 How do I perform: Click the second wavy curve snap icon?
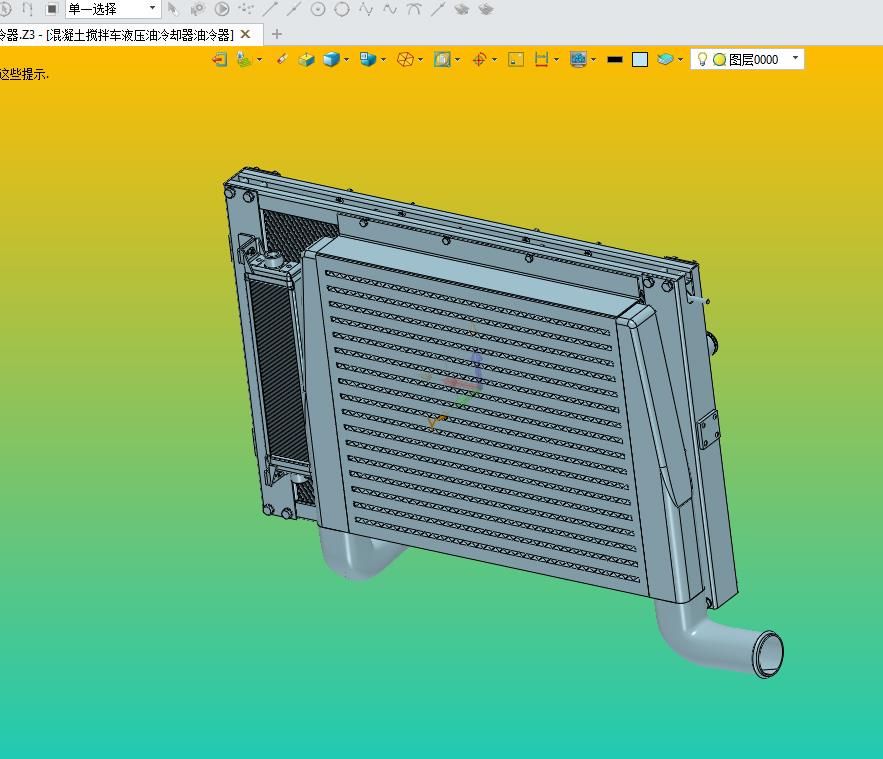click(390, 9)
